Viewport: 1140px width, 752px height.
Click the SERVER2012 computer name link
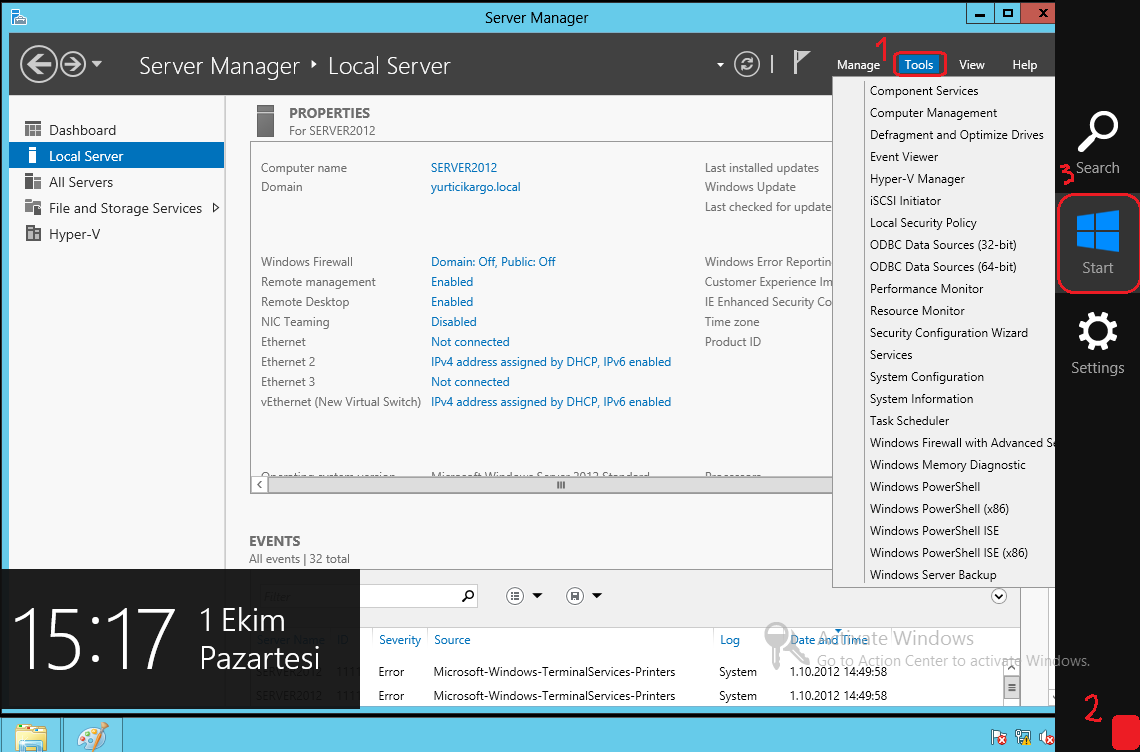(x=463, y=168)
